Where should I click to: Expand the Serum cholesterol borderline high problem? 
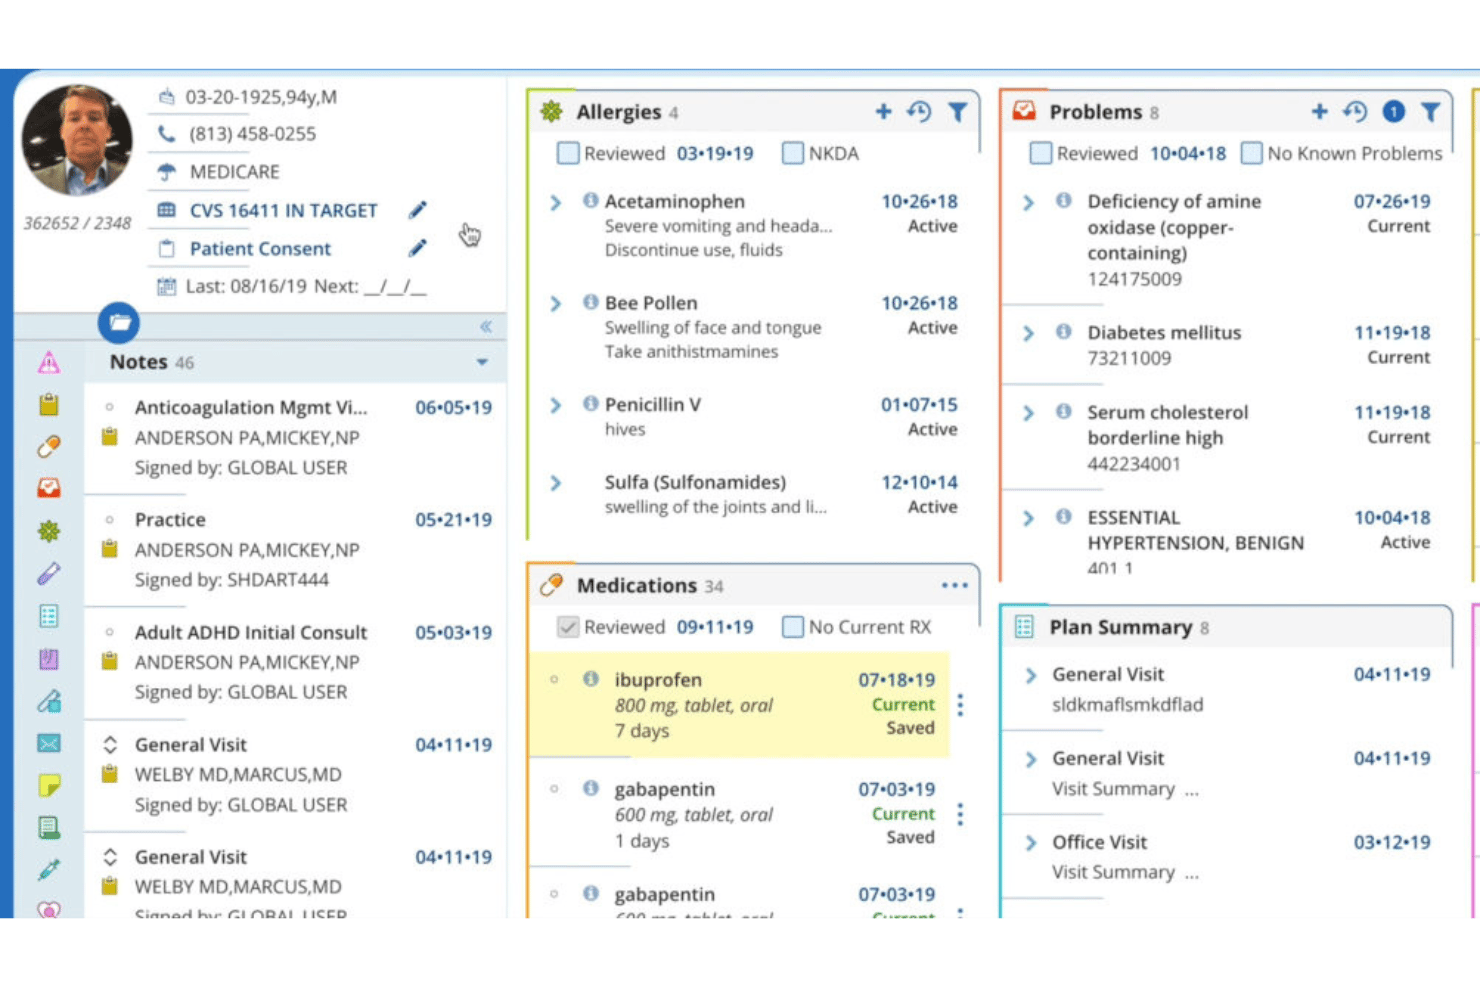(1029, 412)
